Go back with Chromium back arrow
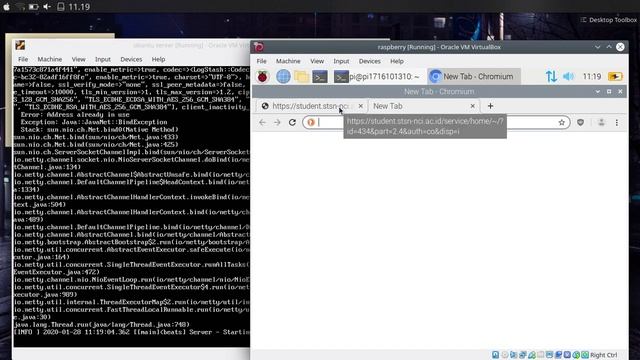Image resolution: width=640 pixels, height=360 pixels. click(x=262, y=122)
